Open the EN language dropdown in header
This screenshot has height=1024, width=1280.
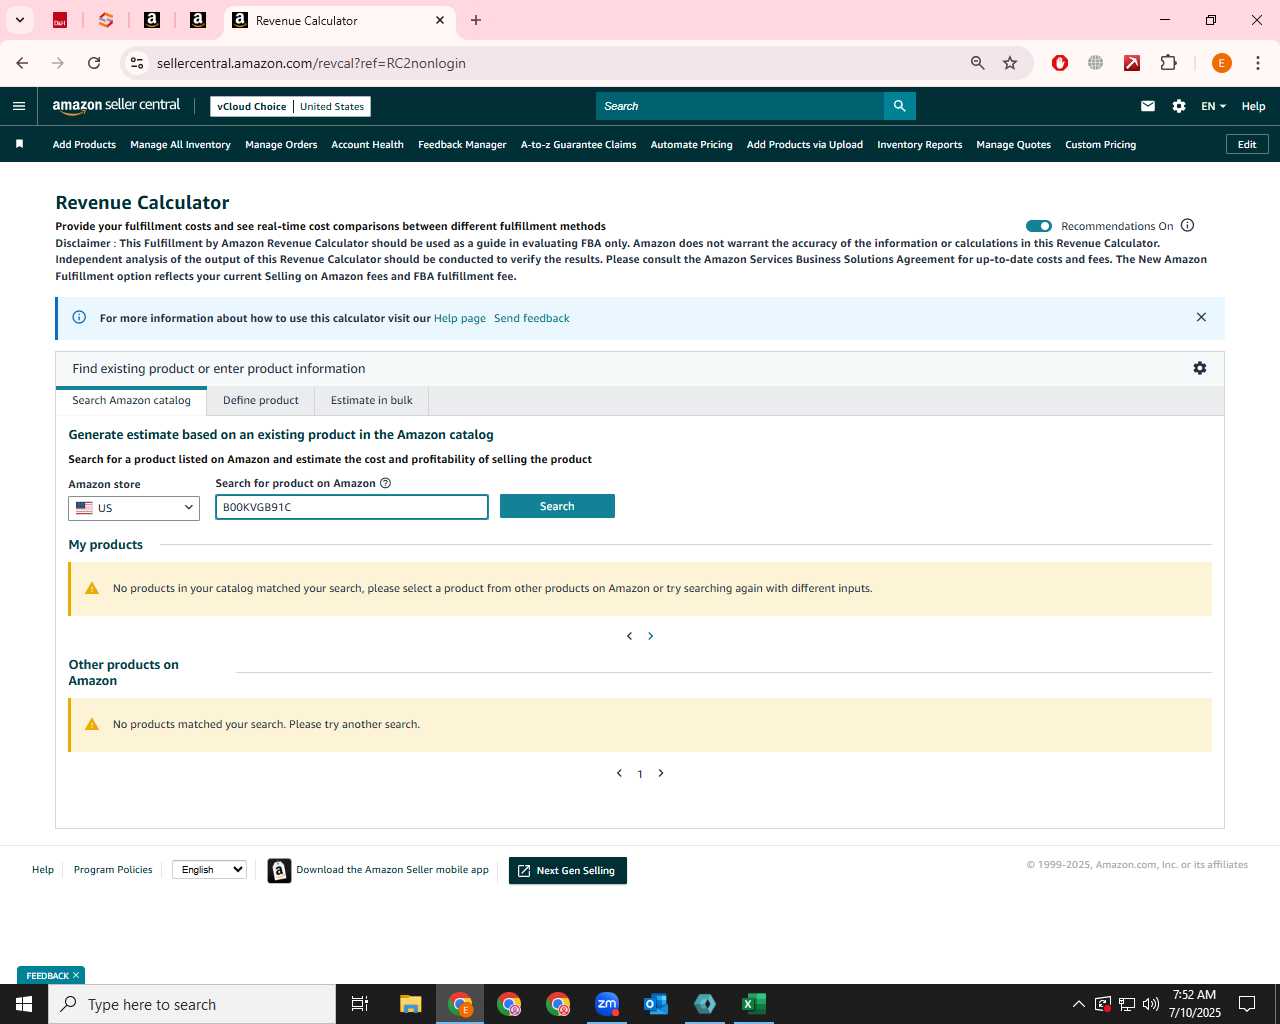coord(1213,106)
